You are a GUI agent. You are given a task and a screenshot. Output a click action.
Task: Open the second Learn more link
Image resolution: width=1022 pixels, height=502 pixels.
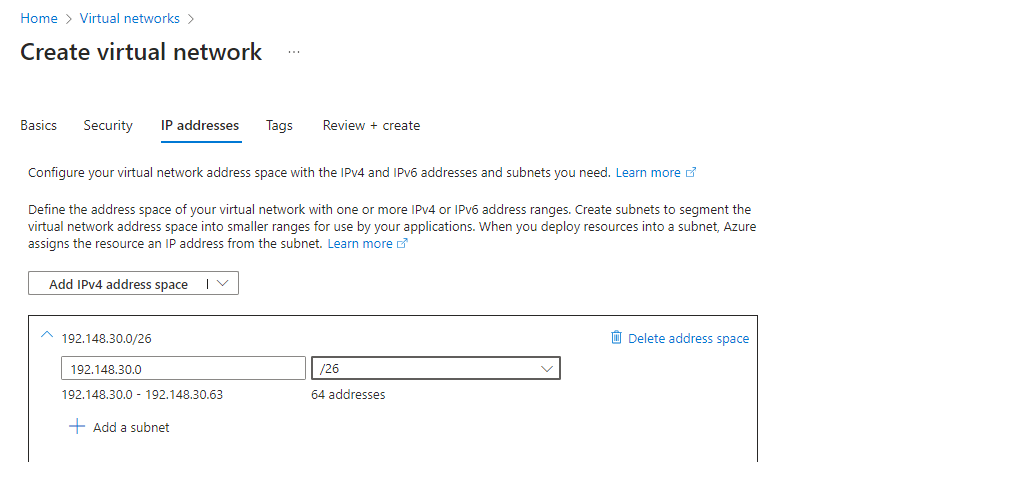[x=360, y=244]
